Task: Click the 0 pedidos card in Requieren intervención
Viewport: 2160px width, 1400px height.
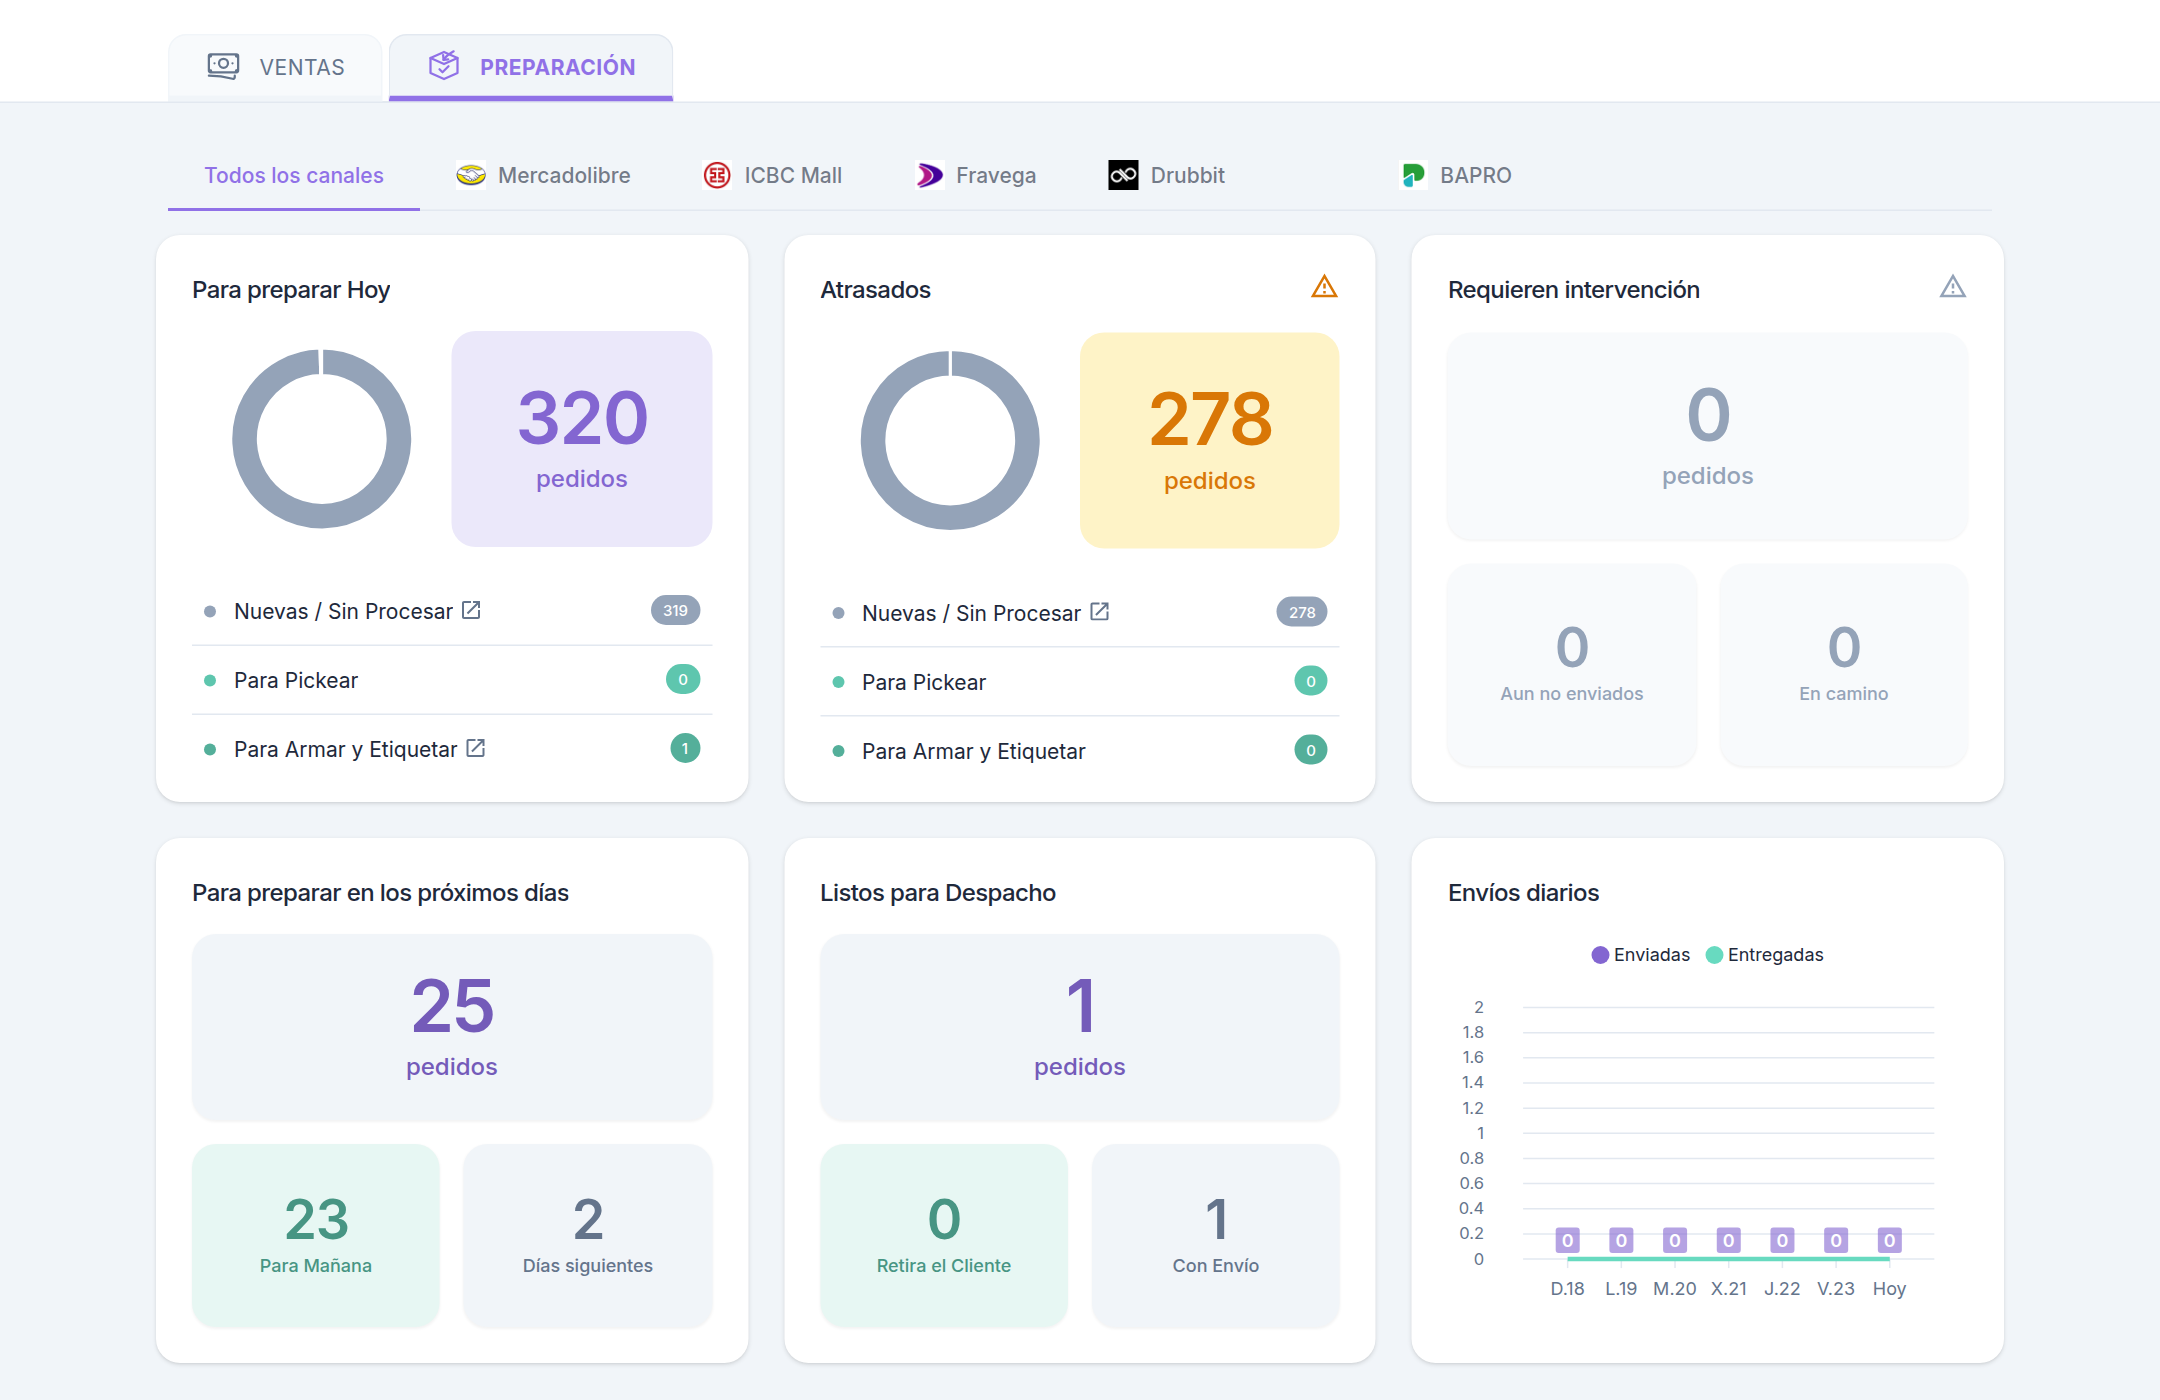Action: (x=1708, y=437)
